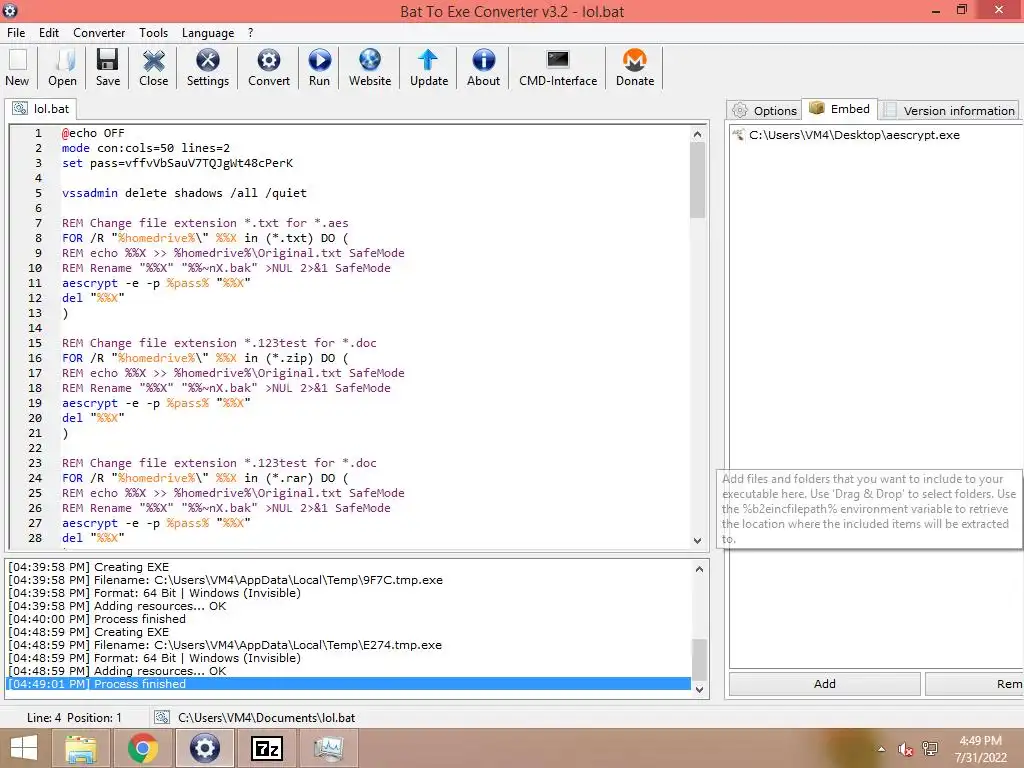The width and height of the screenshot is (1024, 768).
Task: Click the Add embed file button
Action: pyautogui.click(x=825, y=684)
